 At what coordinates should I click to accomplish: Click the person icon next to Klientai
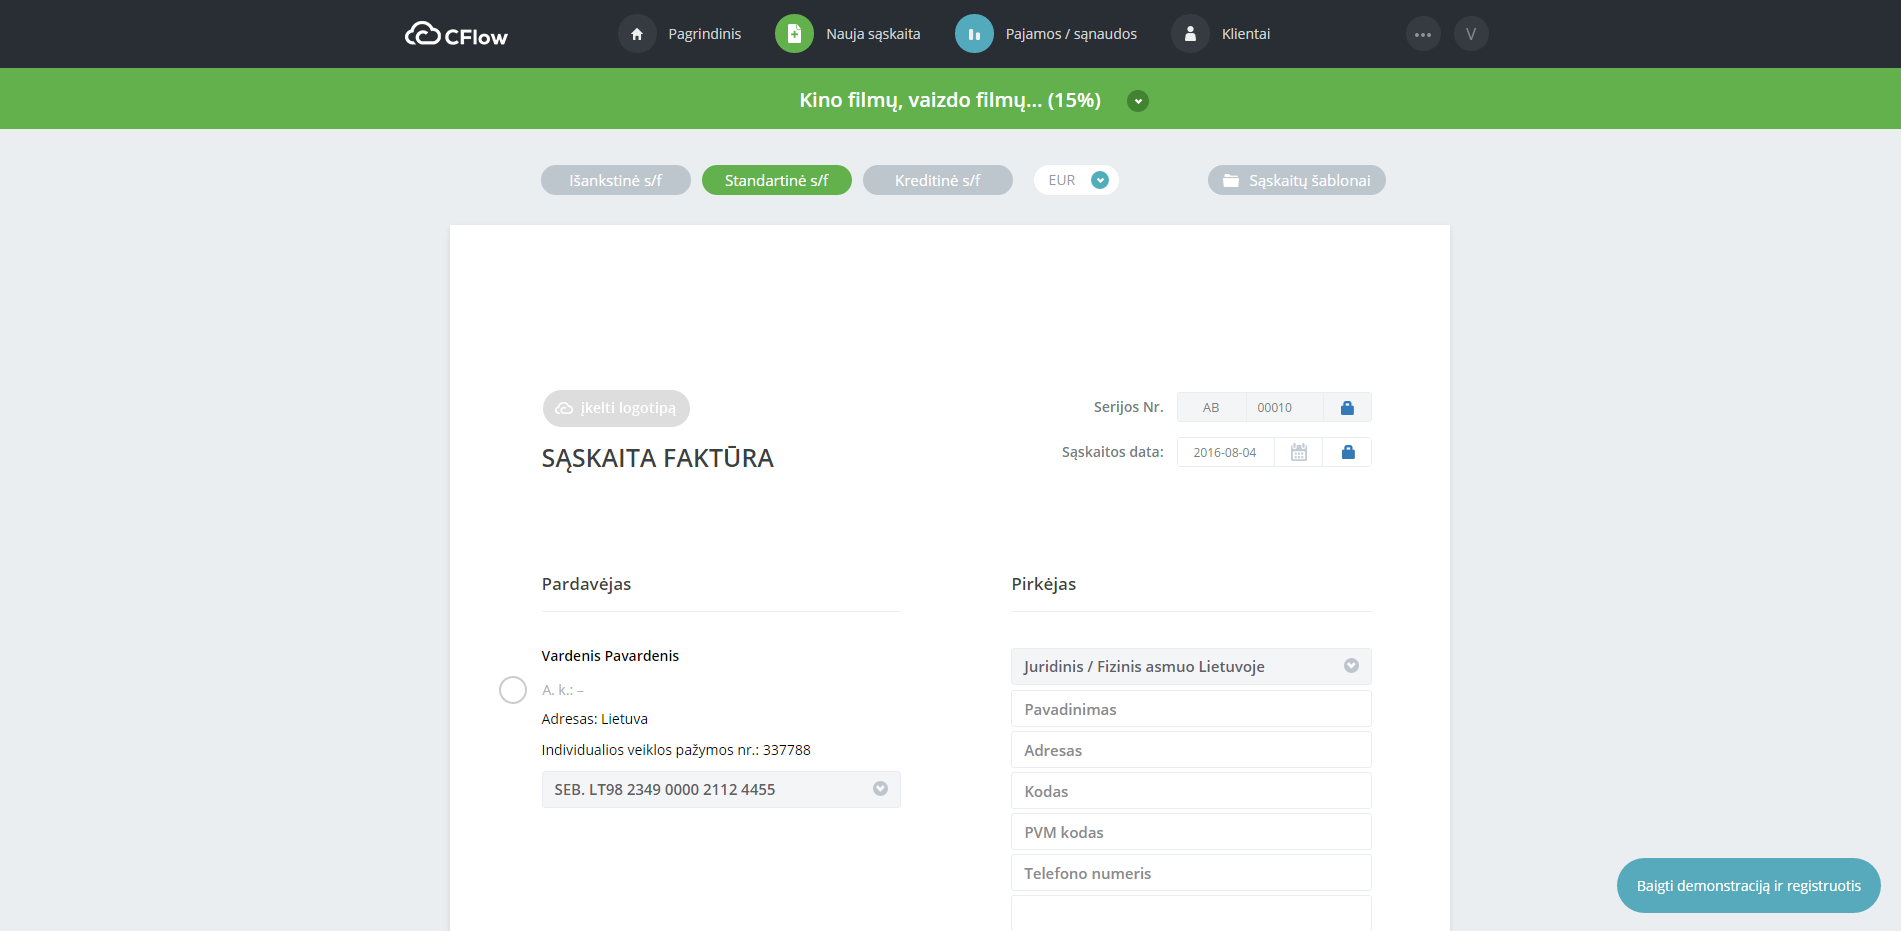(x=1190, y=34)
